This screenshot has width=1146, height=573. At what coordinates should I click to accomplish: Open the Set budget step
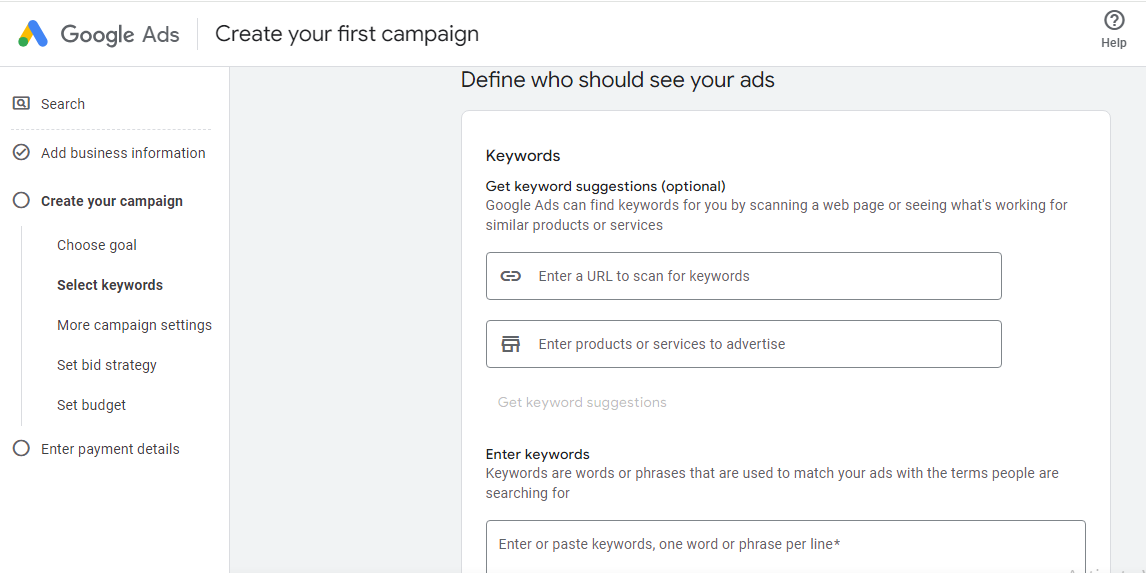click(92, 405)
